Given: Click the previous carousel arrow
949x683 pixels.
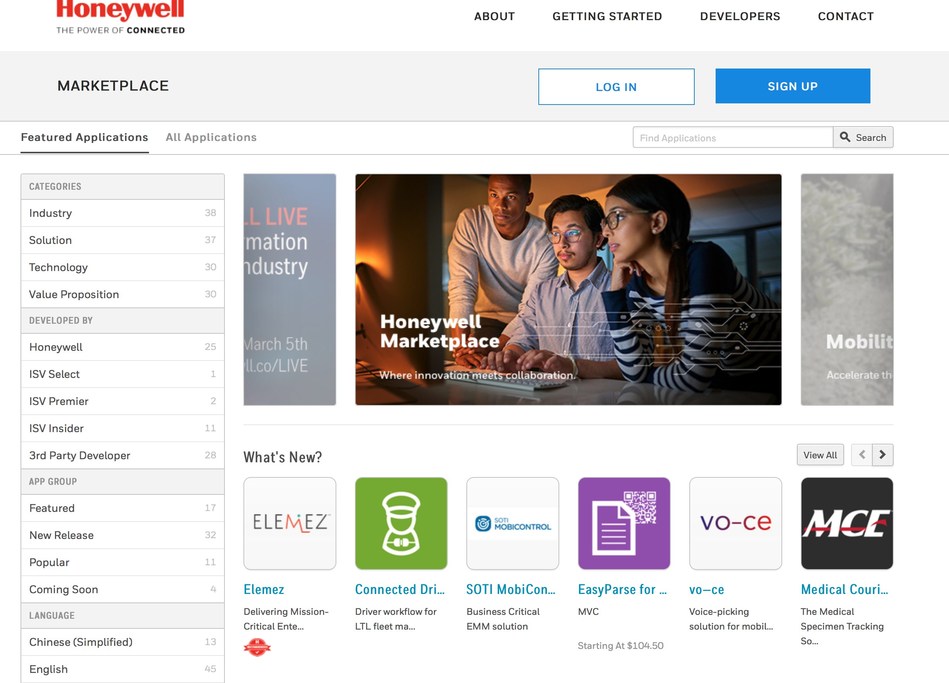Looking at the screenshot, I should [x=861, y=454].
